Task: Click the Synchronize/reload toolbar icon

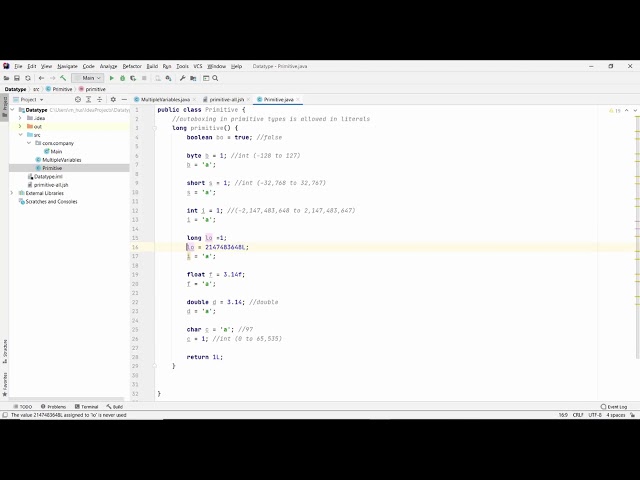Action: coord(28,78)
